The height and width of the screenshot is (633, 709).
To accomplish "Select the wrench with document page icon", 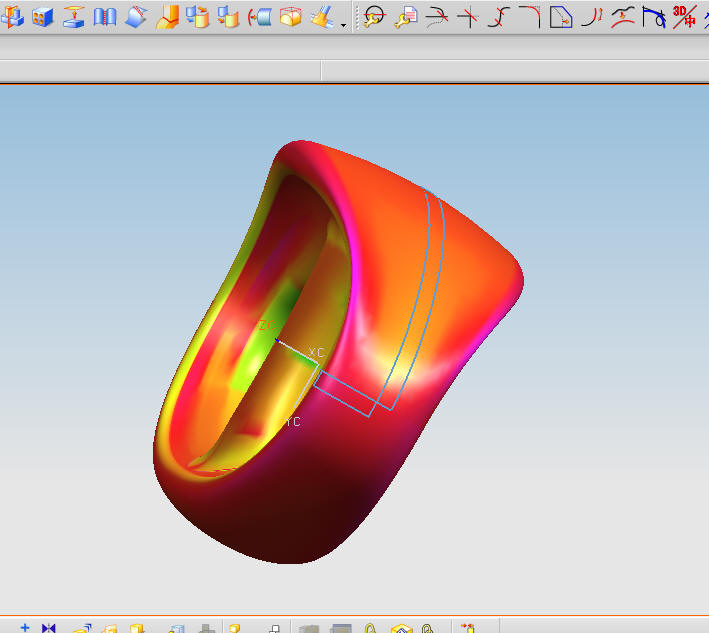I will (x=406, y=17).
